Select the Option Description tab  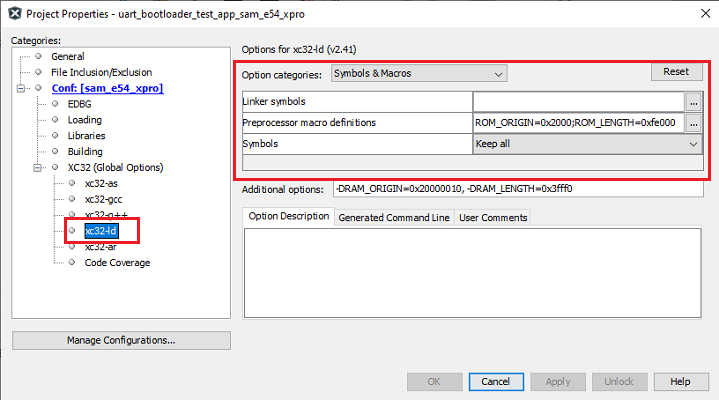coord(288,217)
